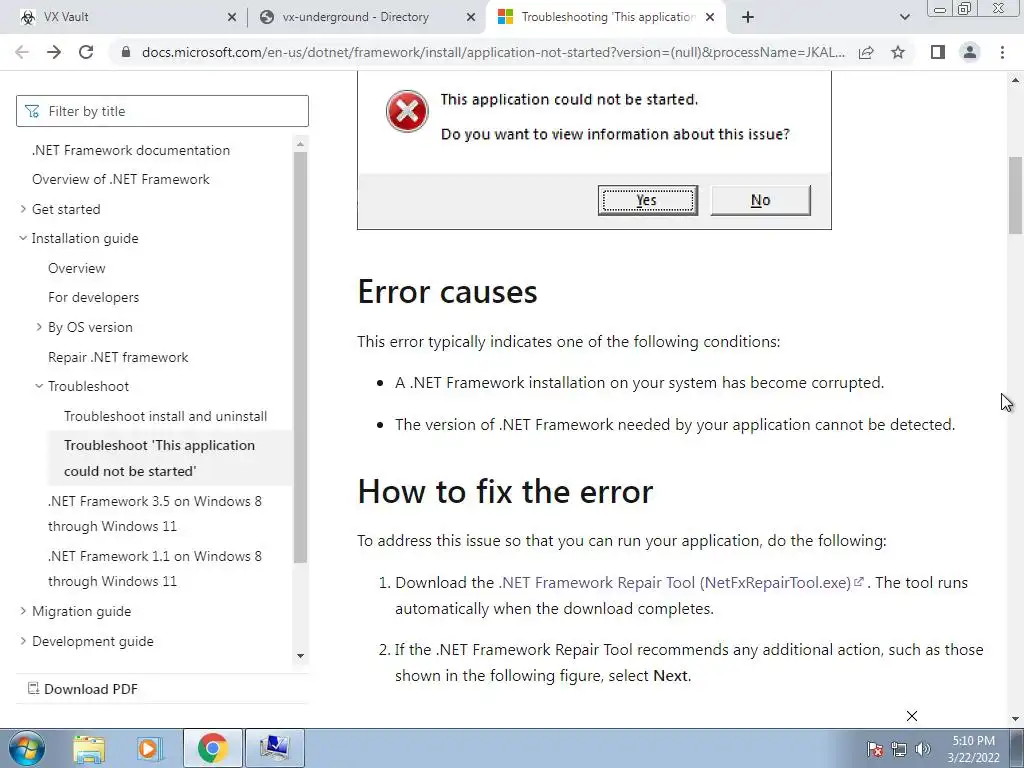Share this page via the share icon
Viewport: 1024px width, 768px height.
[x=866, y=52]
